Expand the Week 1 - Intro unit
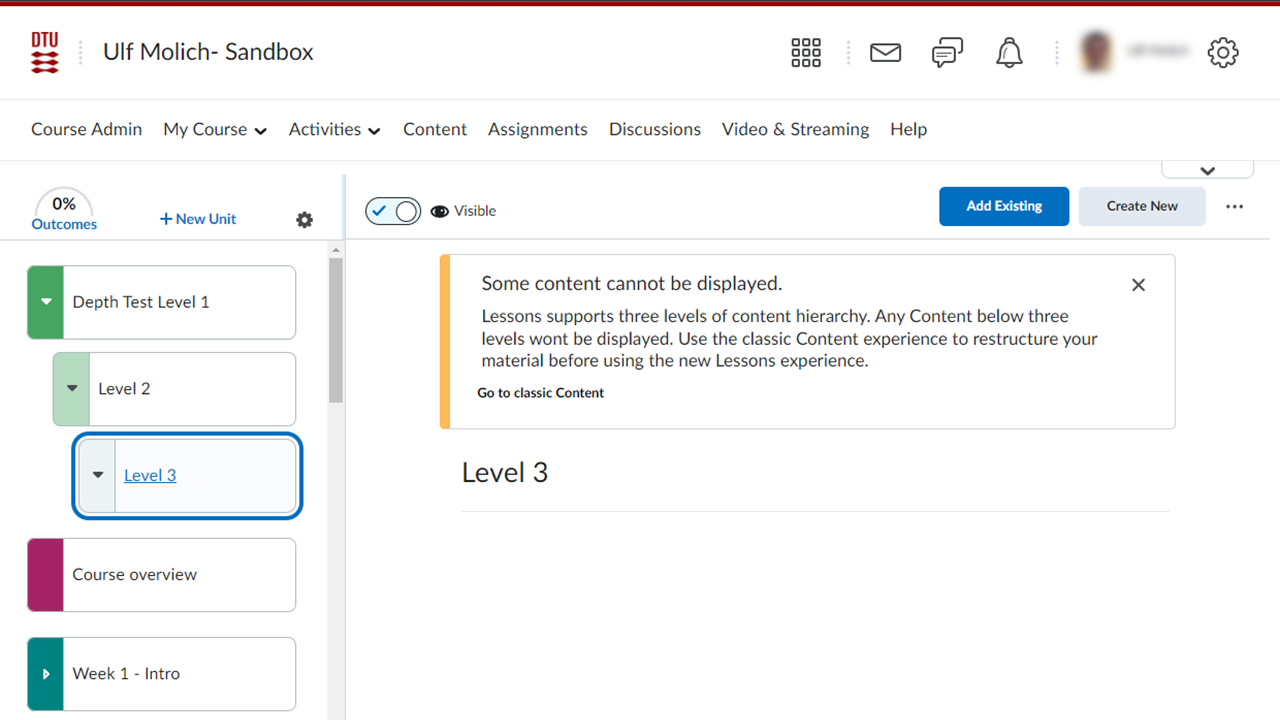 tap(45, 674)
